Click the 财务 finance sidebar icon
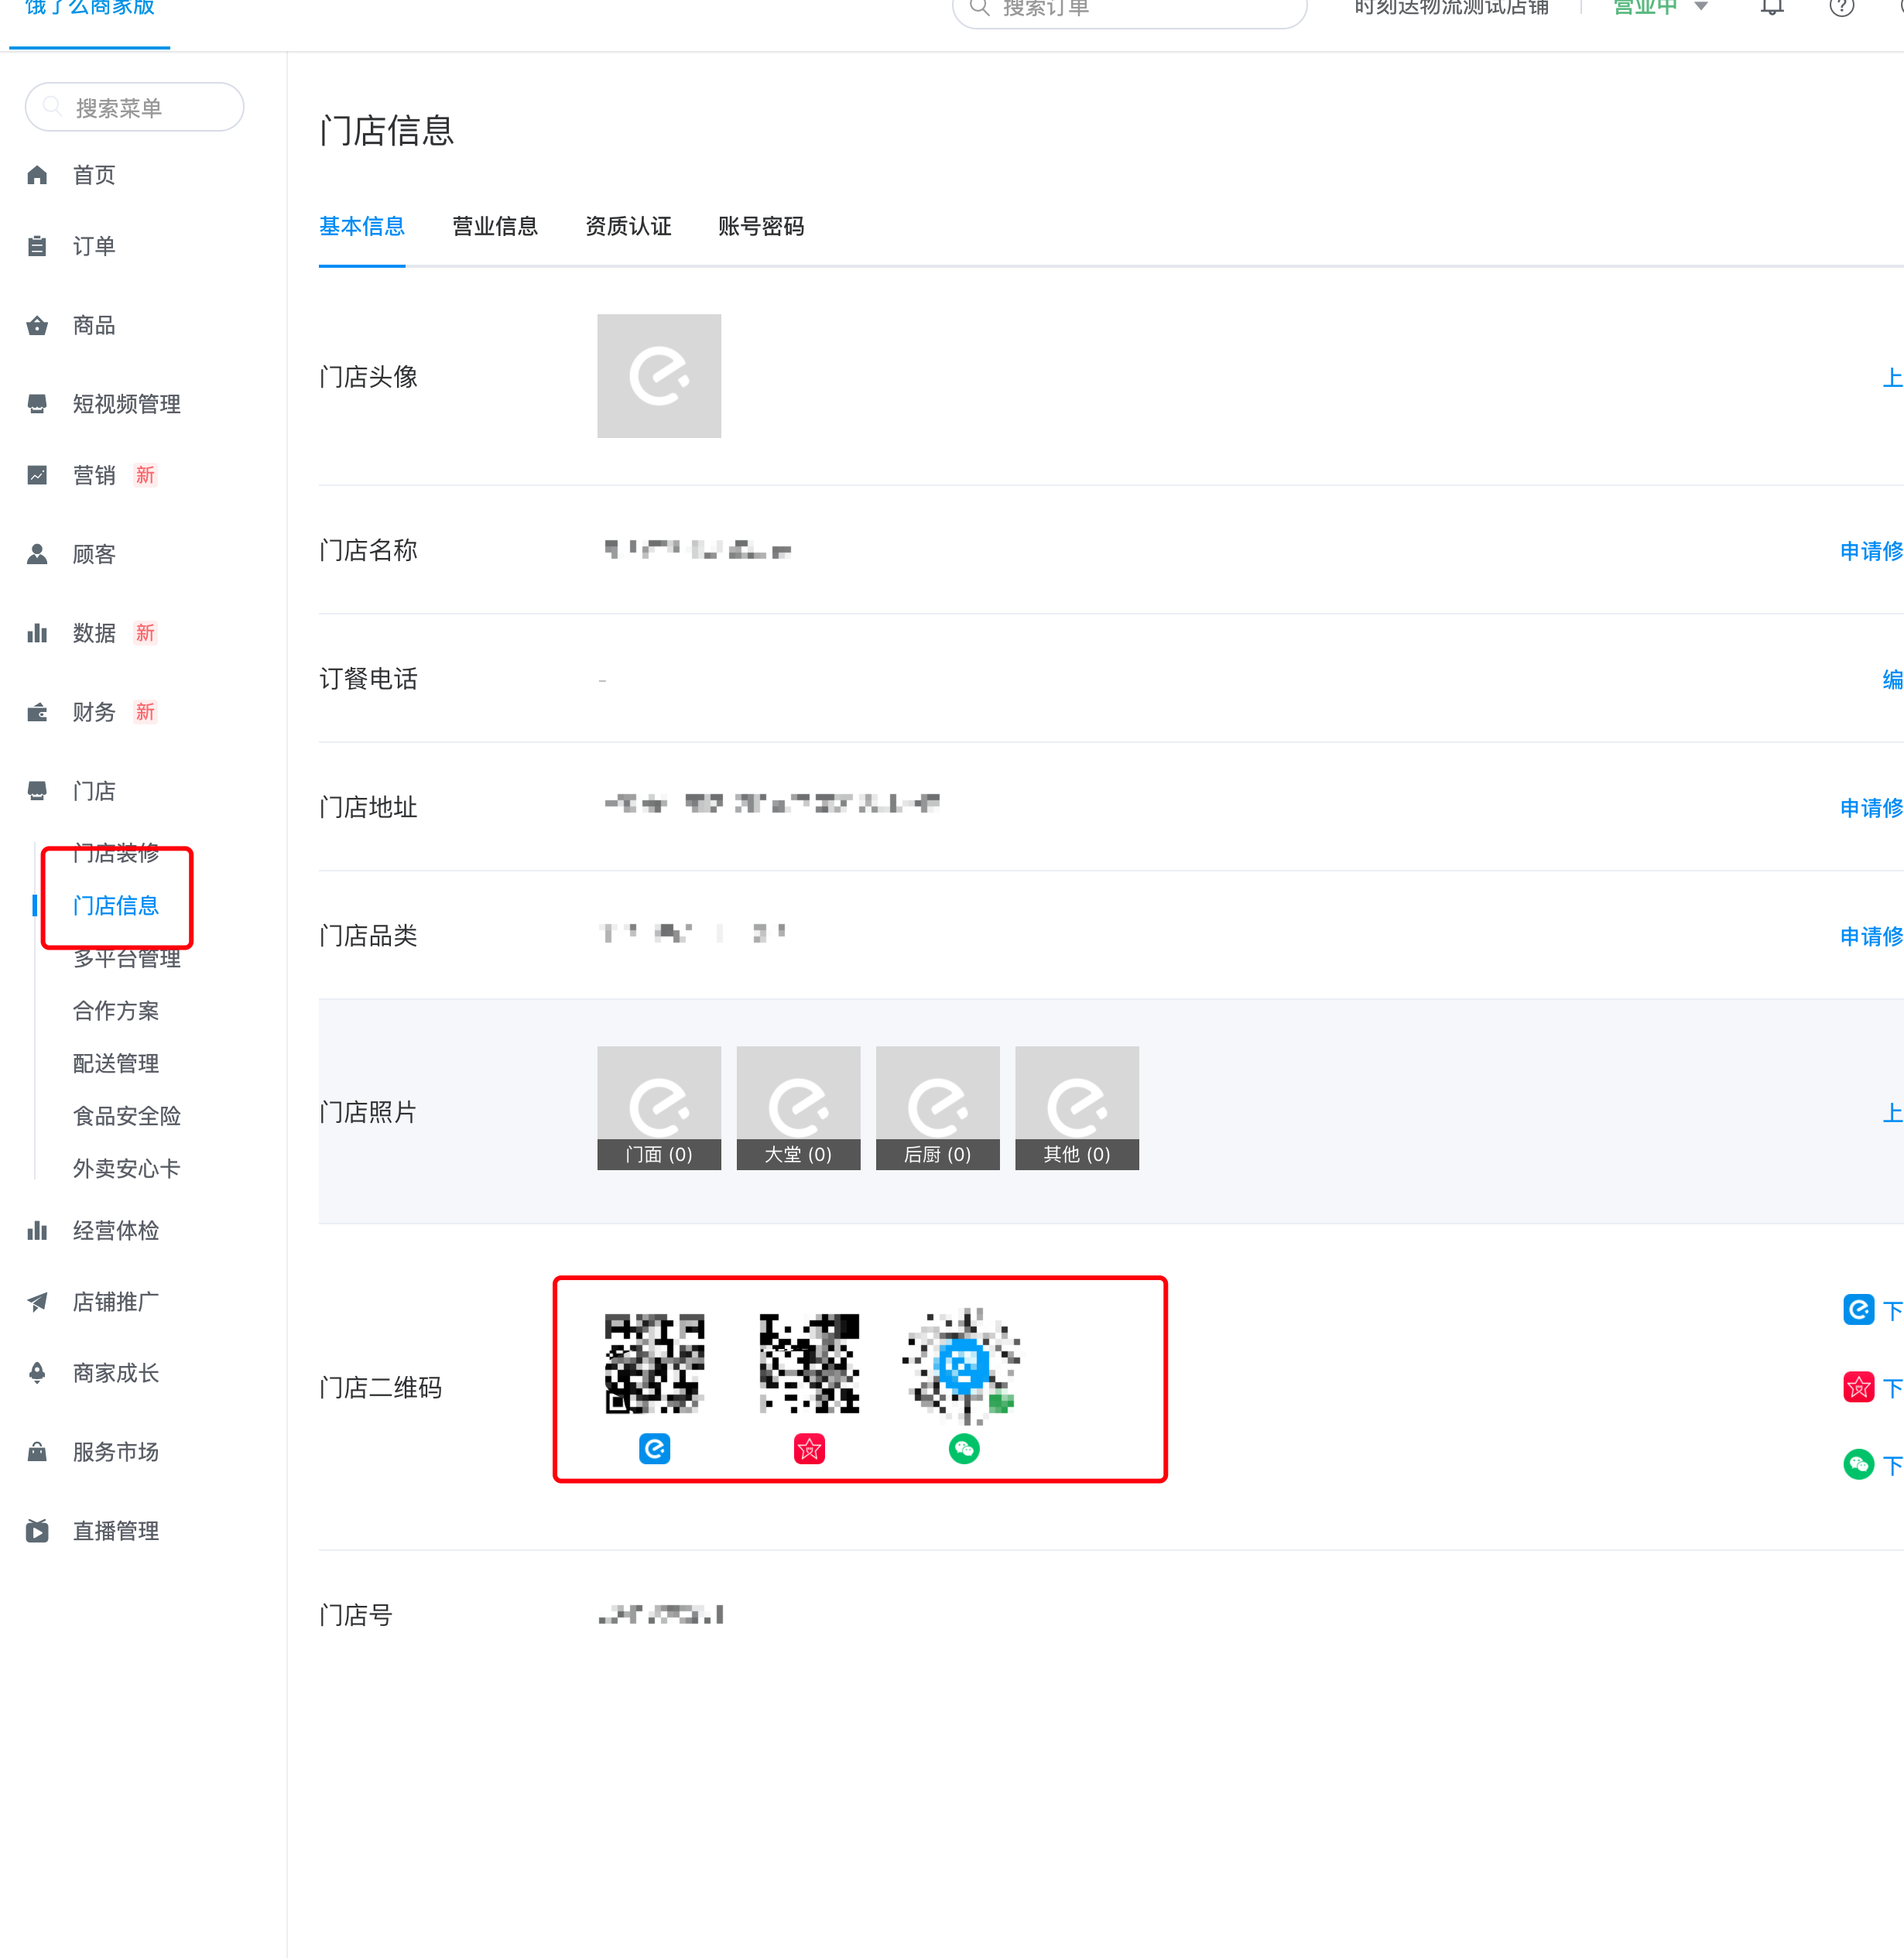1904x1958 pixels. coord(37,711)
